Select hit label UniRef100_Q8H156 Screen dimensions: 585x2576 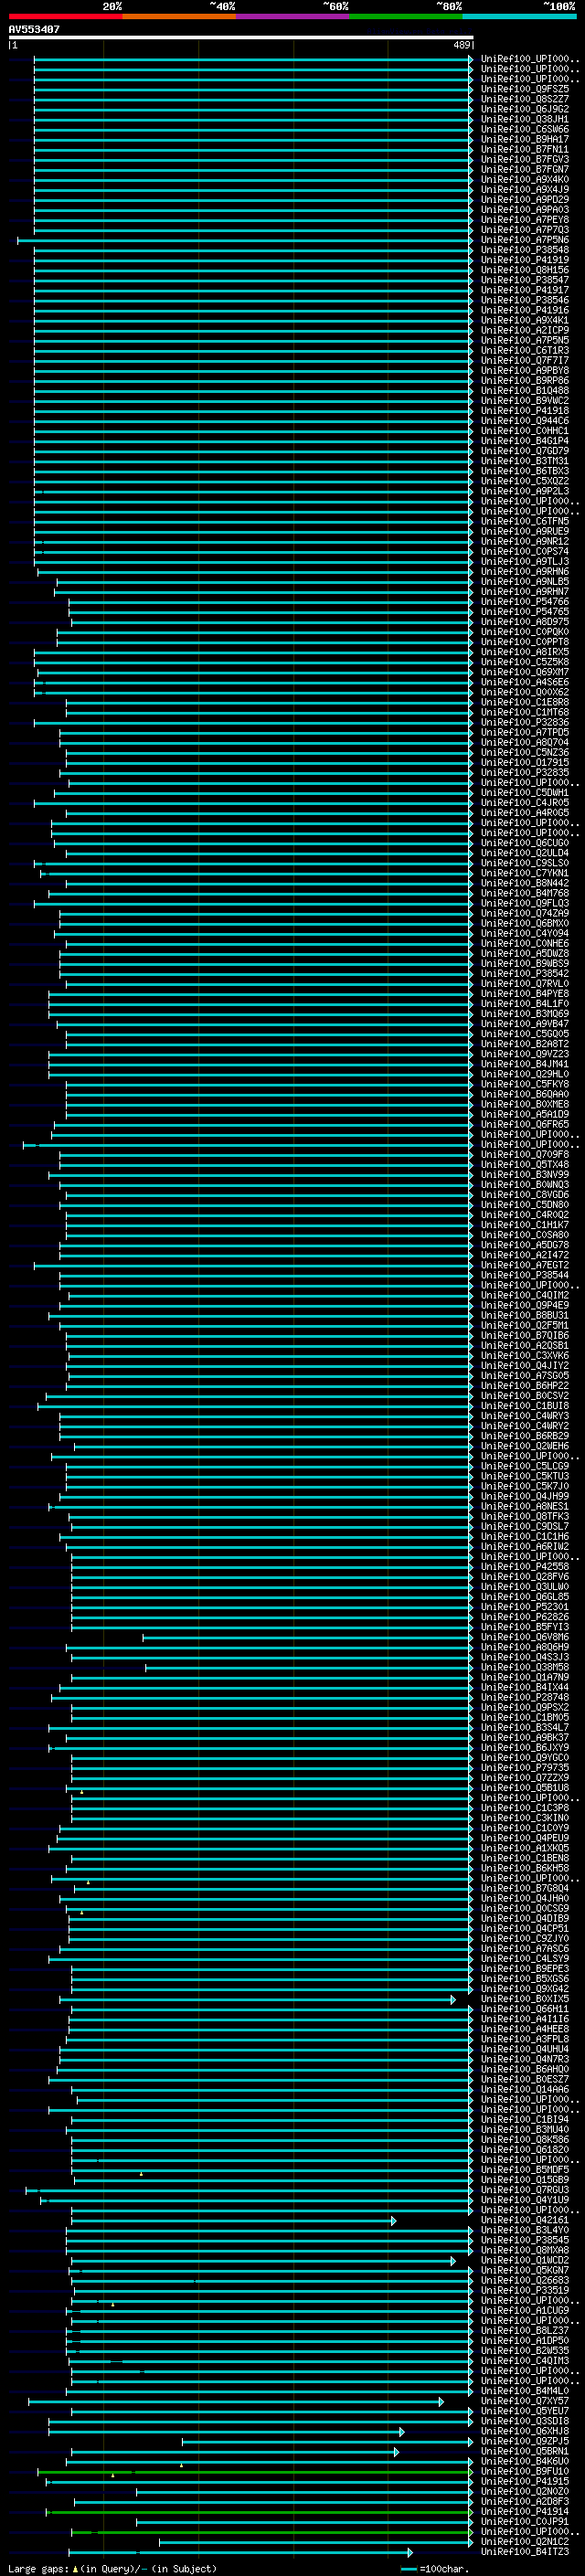pos(525,270)
